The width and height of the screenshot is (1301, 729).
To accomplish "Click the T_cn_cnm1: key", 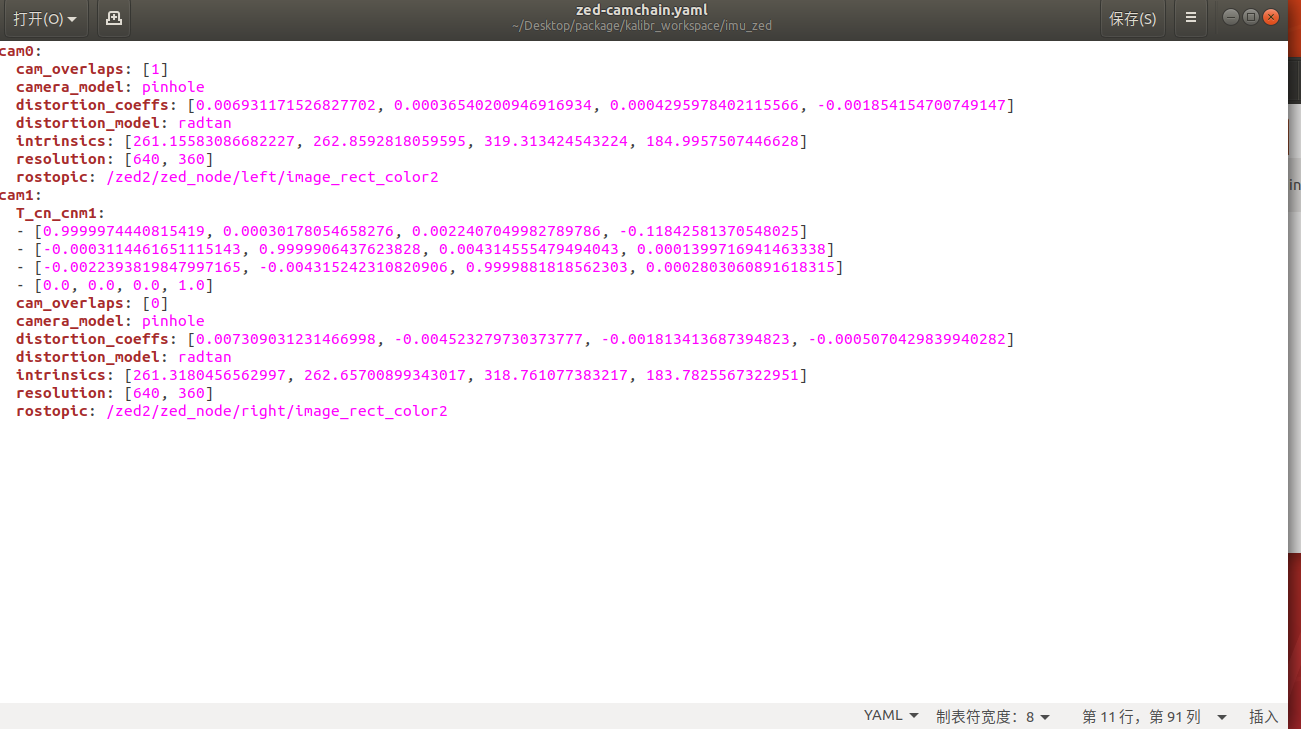I will [x=60, y=213].
